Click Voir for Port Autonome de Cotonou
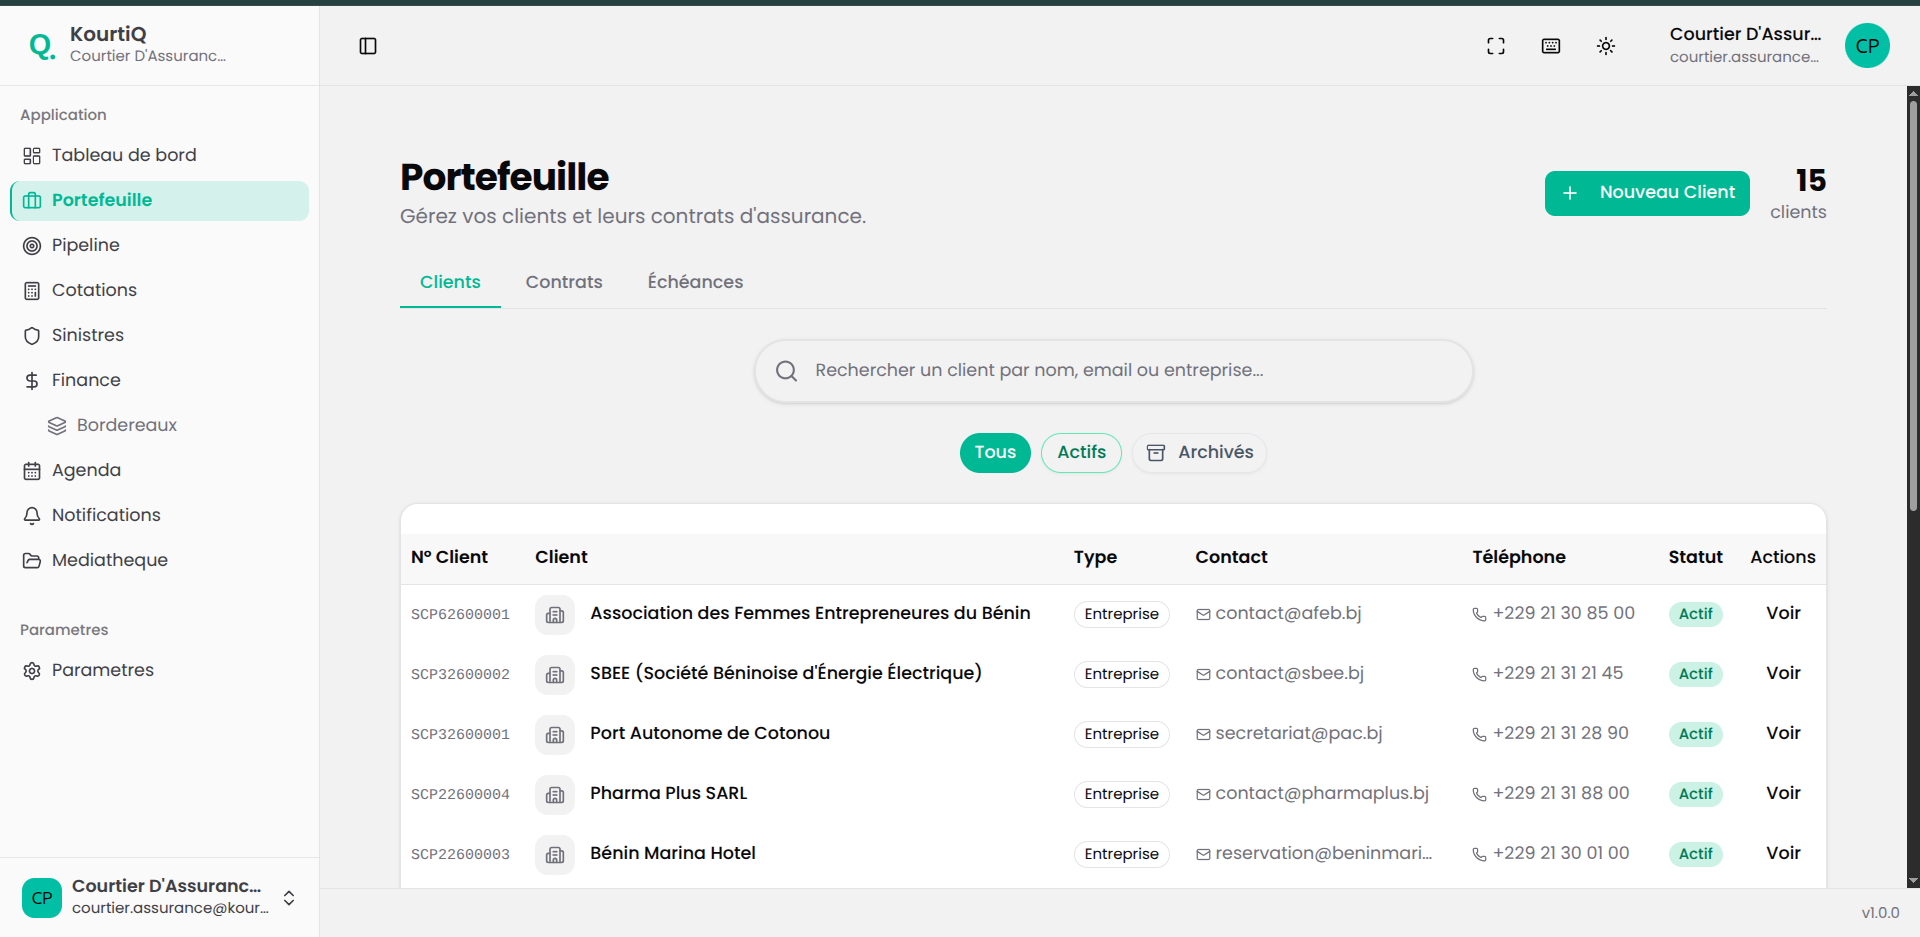 (x=1783, y=733)
